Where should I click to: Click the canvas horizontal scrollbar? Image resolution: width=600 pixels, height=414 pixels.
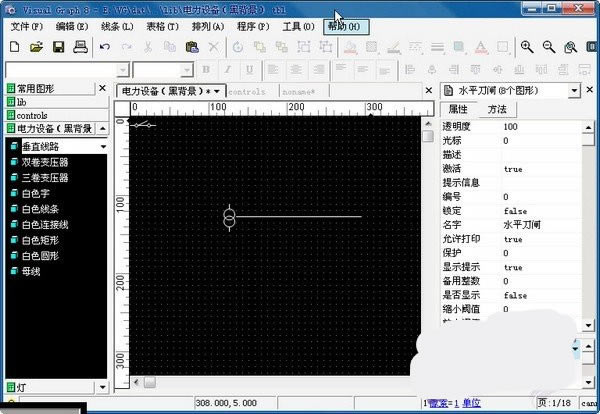pos(270,382)
